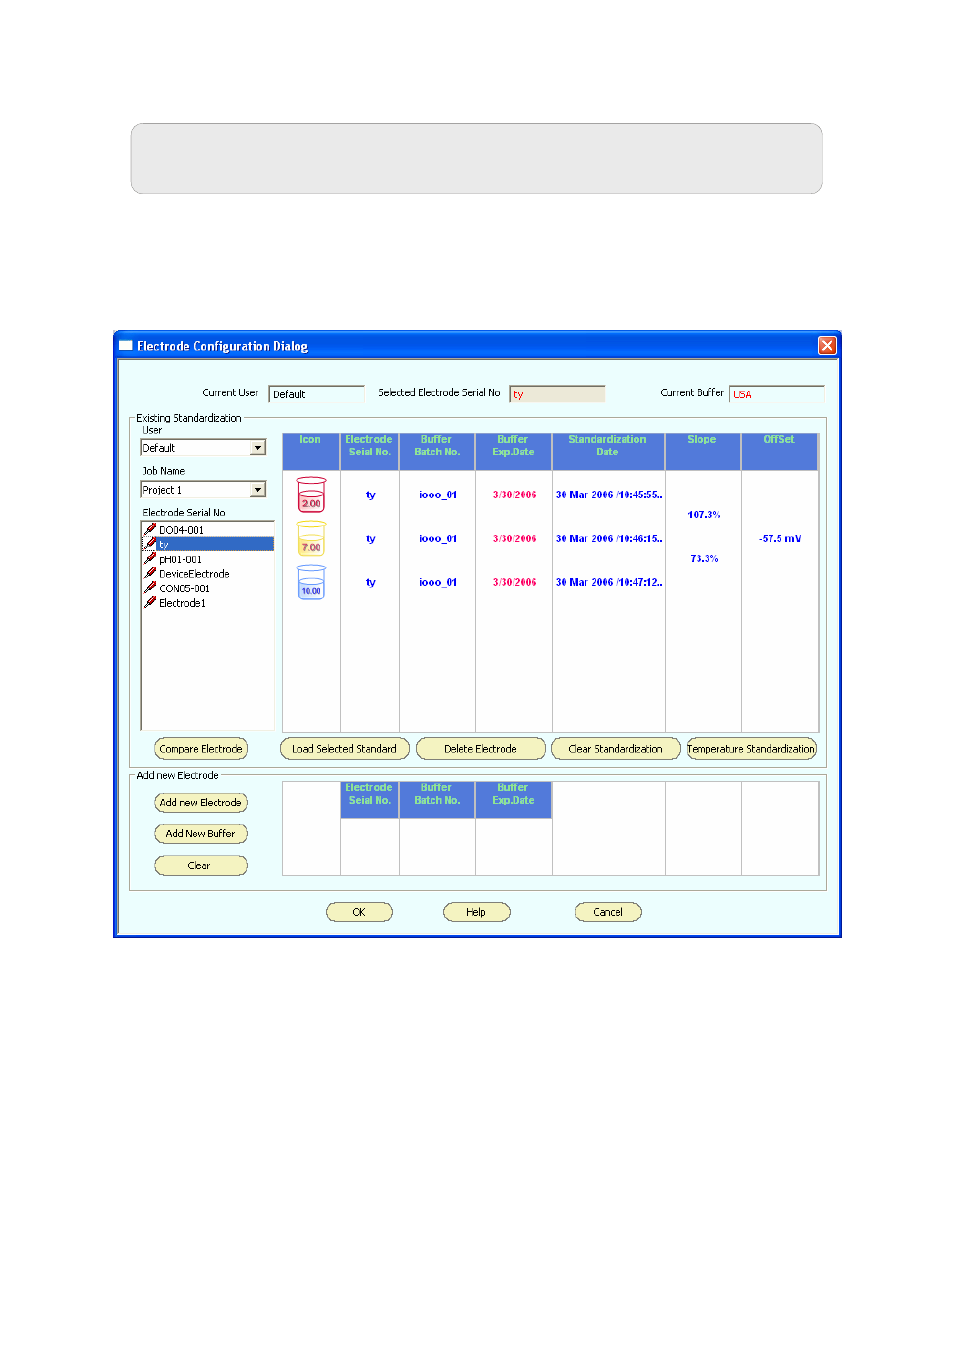Click the red 2.00 buffer beaker icon
The height and width of the screenshot is (1350, 954).
tap(311, 494)
